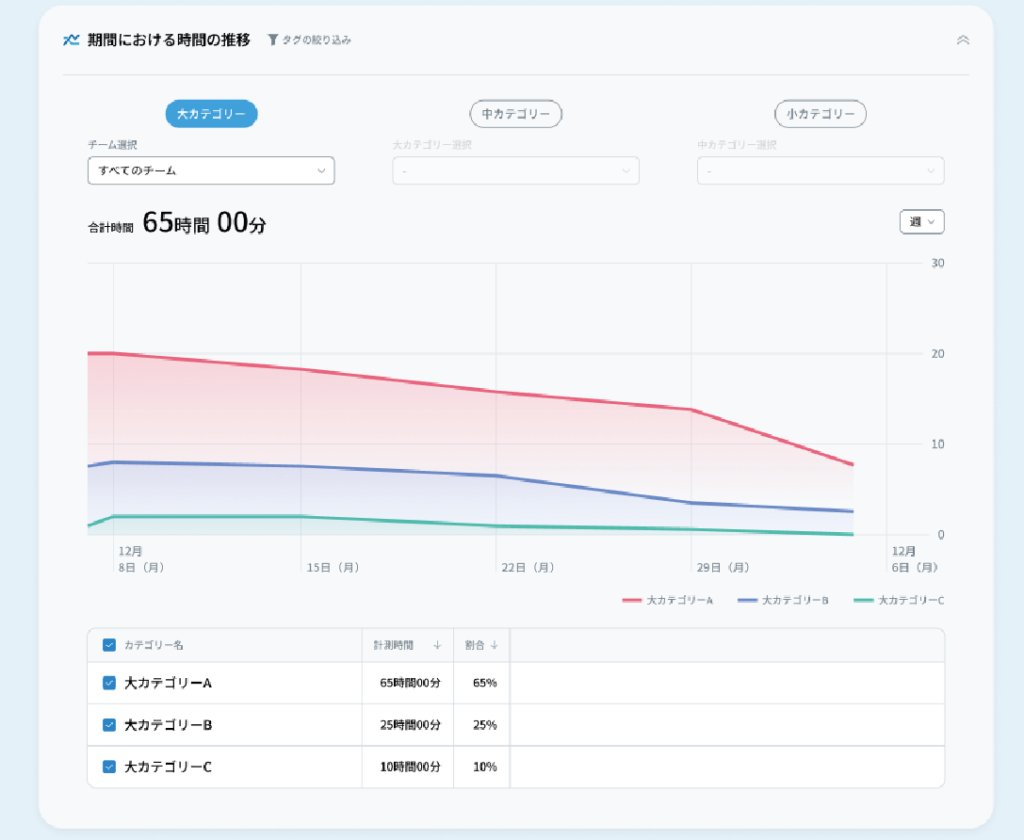Click the 大カテゴリーA red legend marker
The height and width of the screenshot is (840, 1024).
(632, 600)
